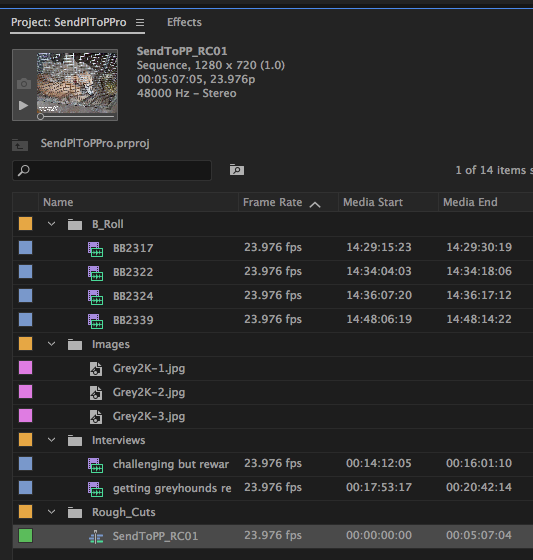Screen dimensions: 533x560
Task: Collapse the Interviews bin
Action: tap(51, 440)
